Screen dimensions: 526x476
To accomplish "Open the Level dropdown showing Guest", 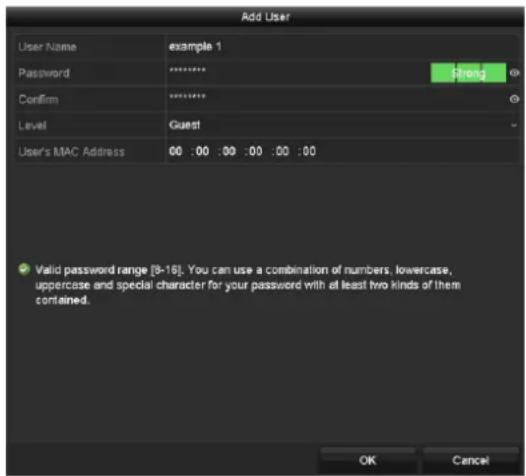I will 343,125.
